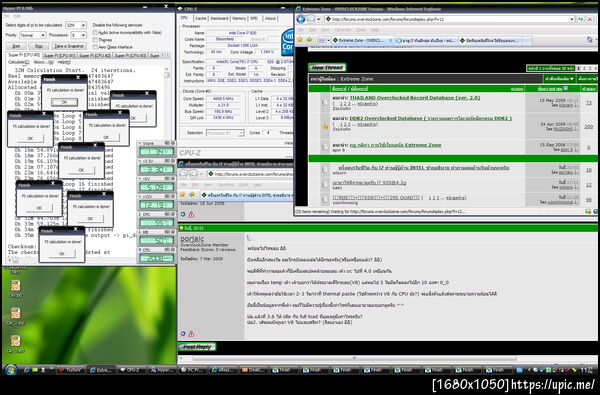This screenshot has height=395, width=600.
Task: Click the New Thread button
Action: 327,68
